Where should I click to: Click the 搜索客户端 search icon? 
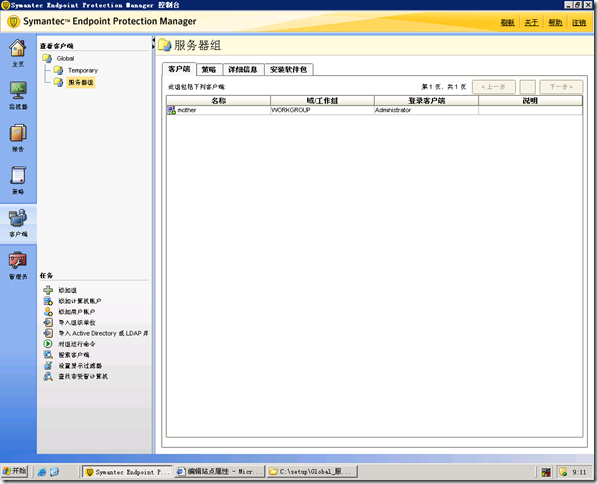point(48,354)
